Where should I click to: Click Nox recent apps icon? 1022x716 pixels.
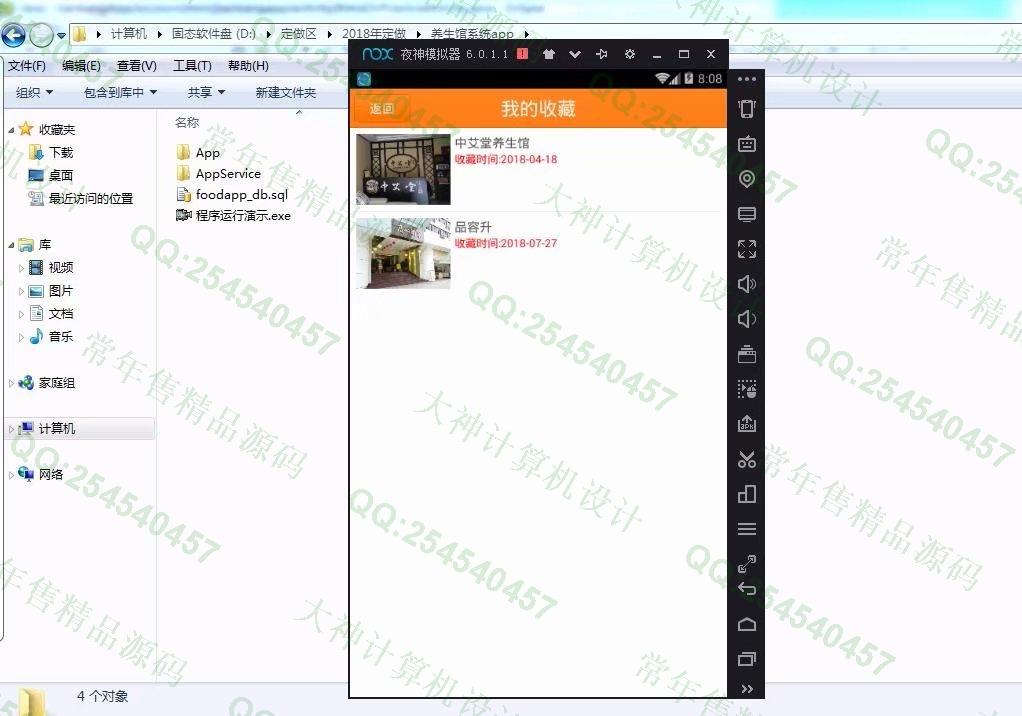pyautogui.click(x=747, y=659)
